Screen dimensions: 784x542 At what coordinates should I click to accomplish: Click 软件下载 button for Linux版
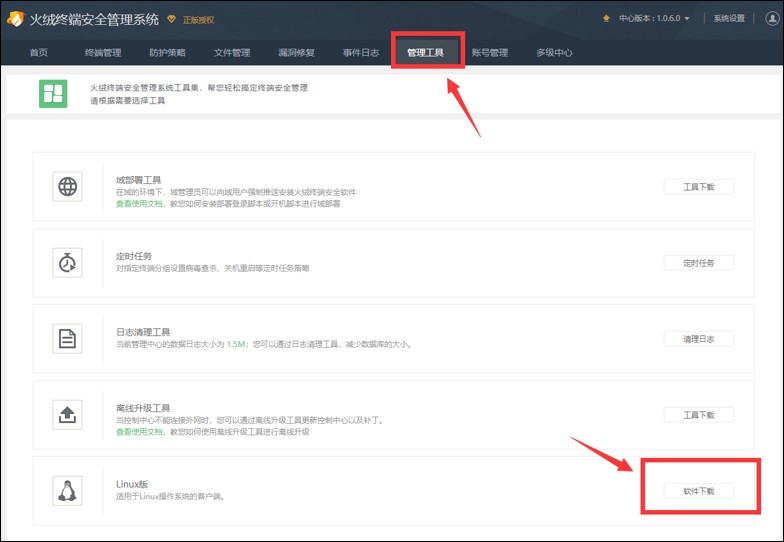click(699, 490)
